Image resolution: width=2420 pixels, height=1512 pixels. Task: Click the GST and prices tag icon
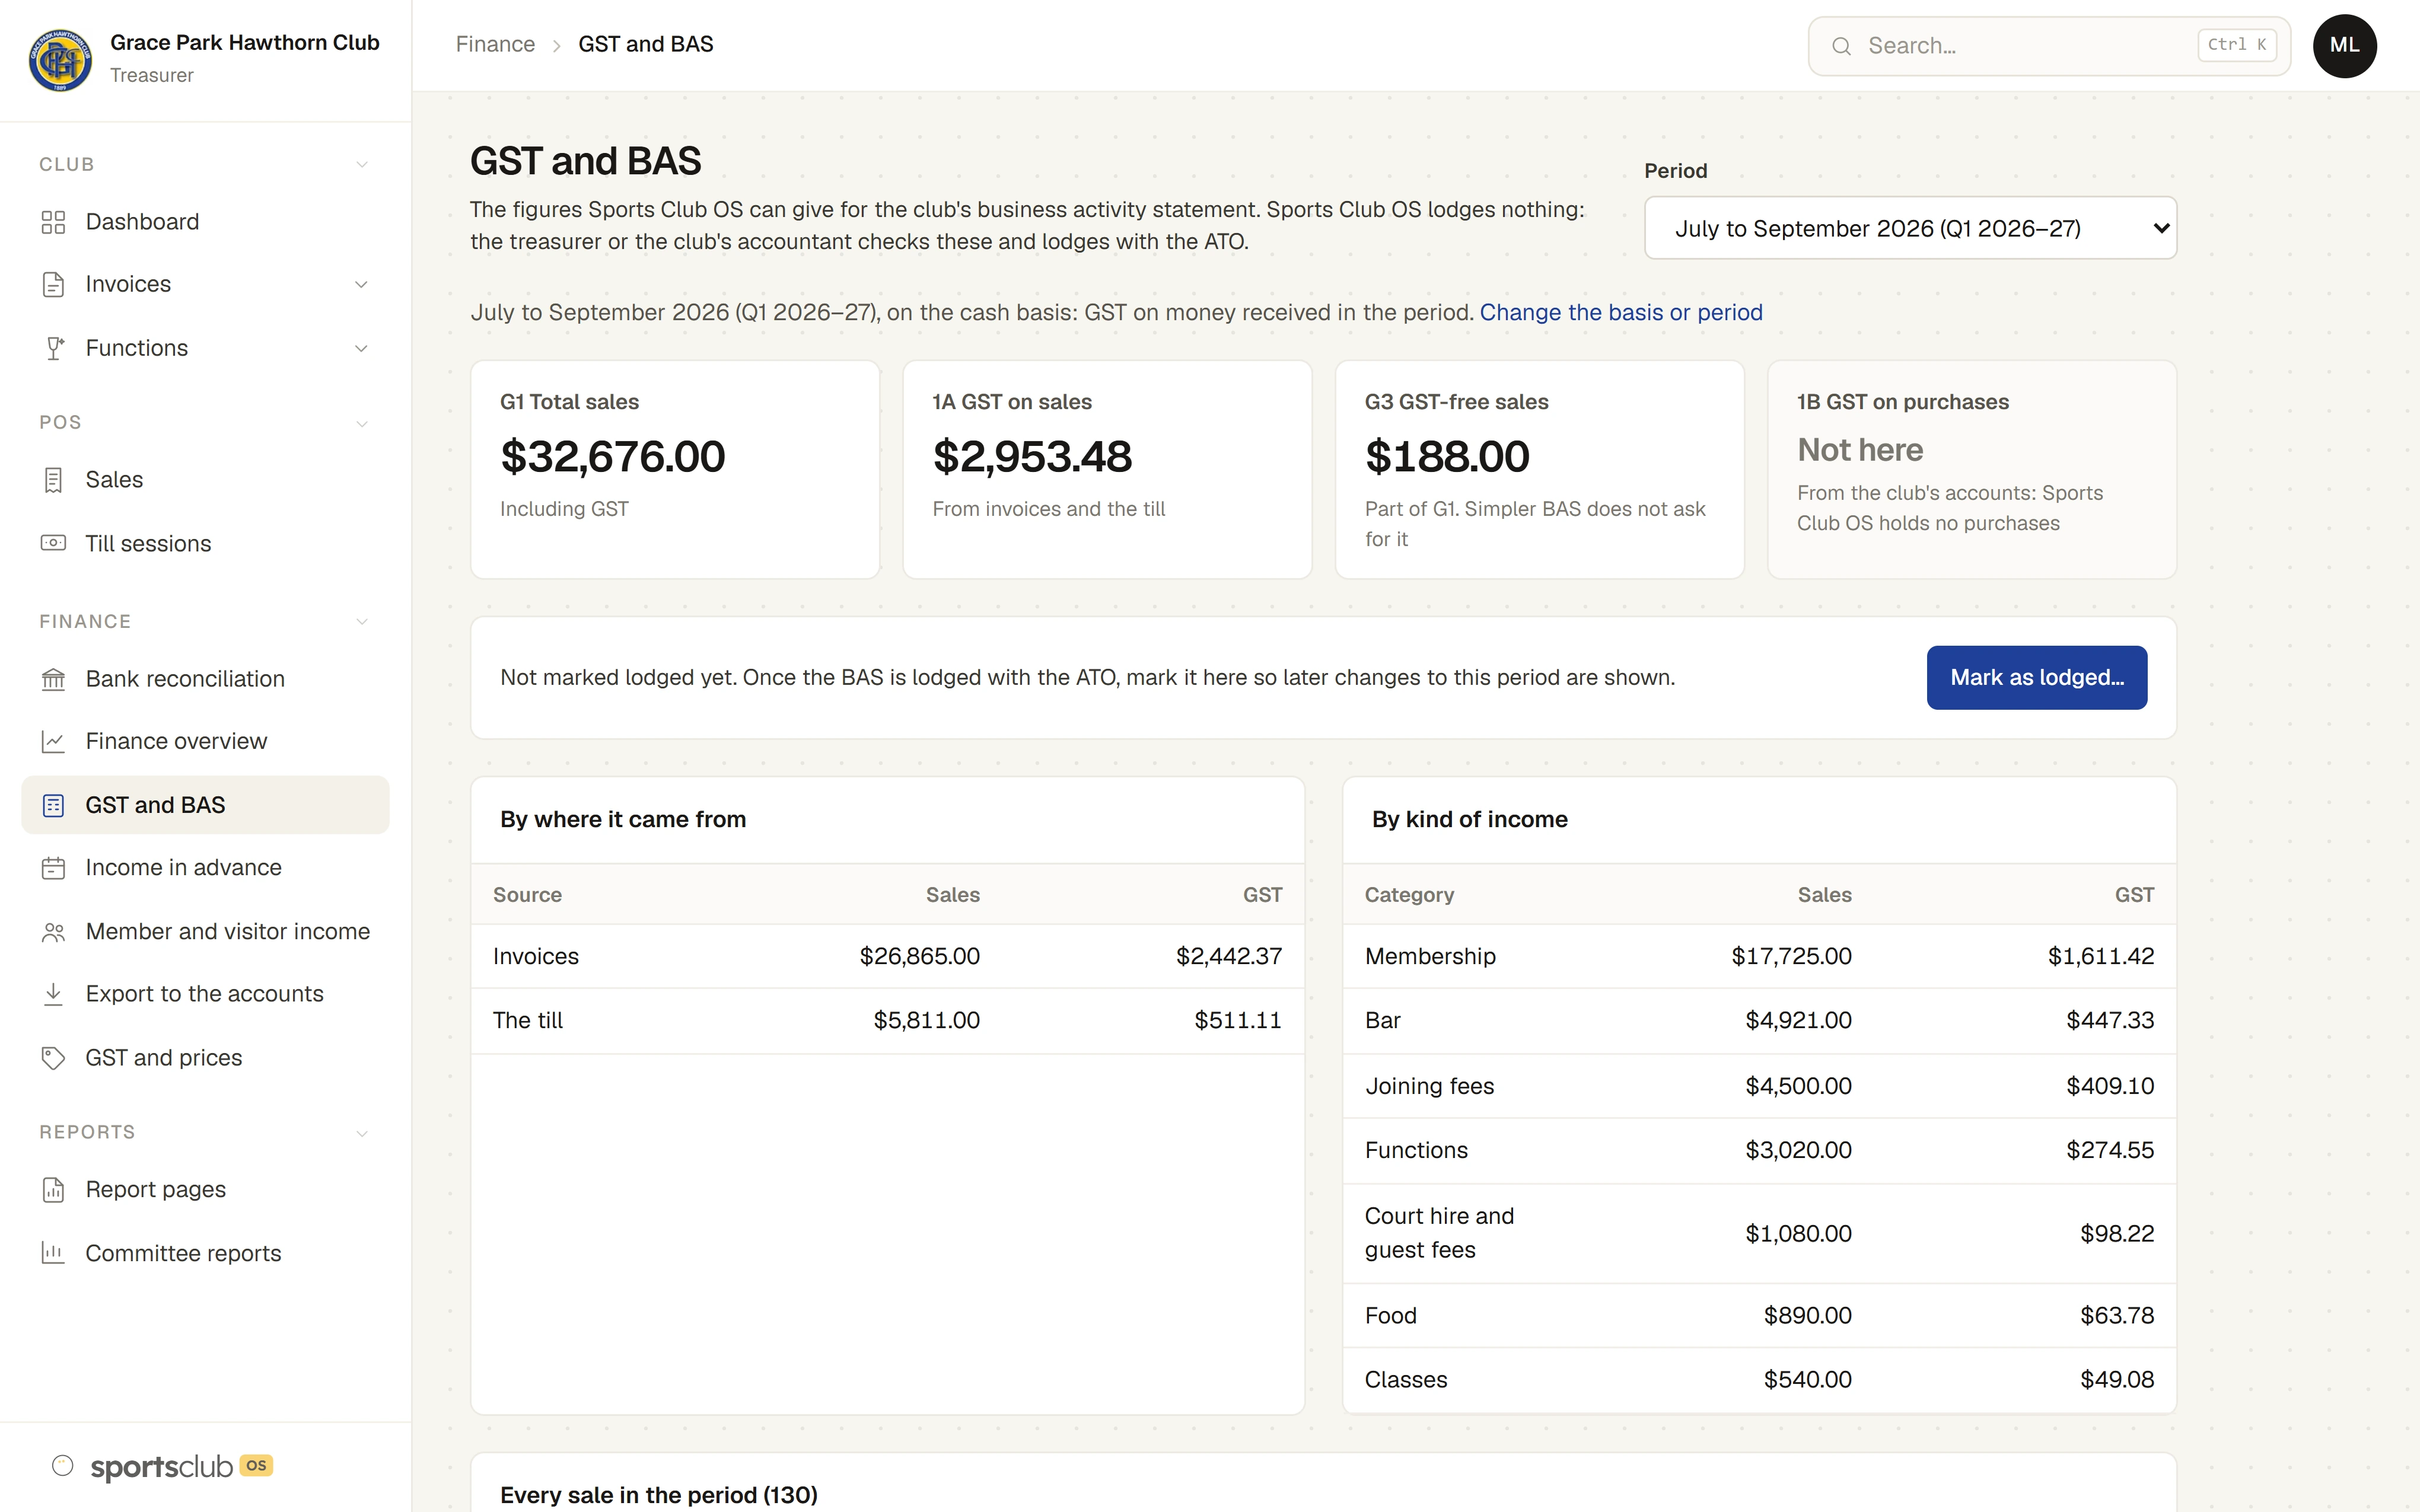point(53,1058)
